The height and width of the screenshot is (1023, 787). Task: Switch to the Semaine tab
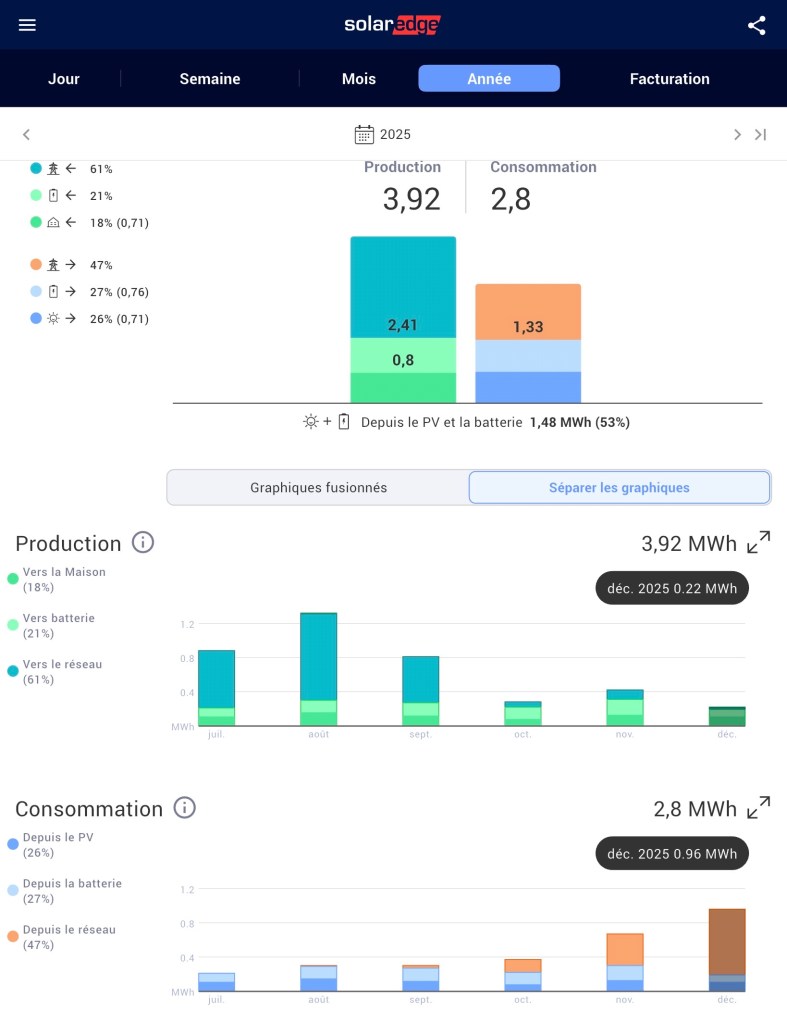coord(210,79)
